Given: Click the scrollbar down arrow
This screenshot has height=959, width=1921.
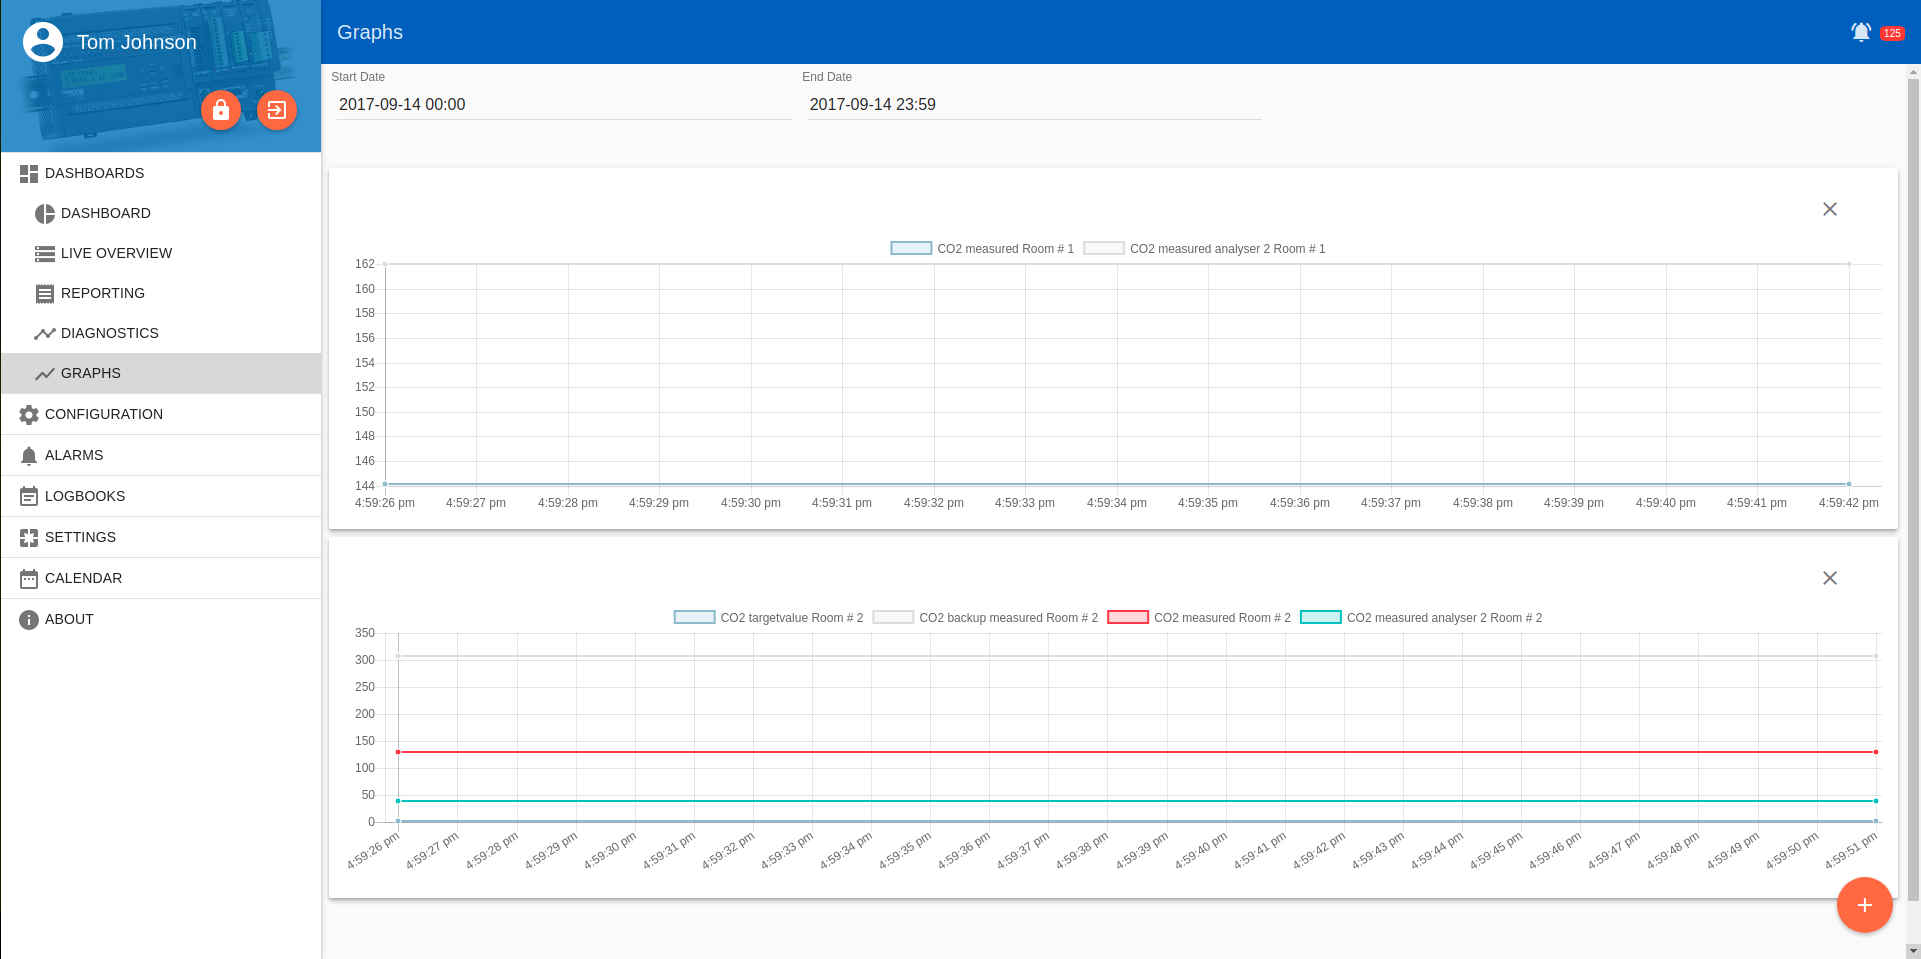Looking at the screenshot, I should (1913, 951).
